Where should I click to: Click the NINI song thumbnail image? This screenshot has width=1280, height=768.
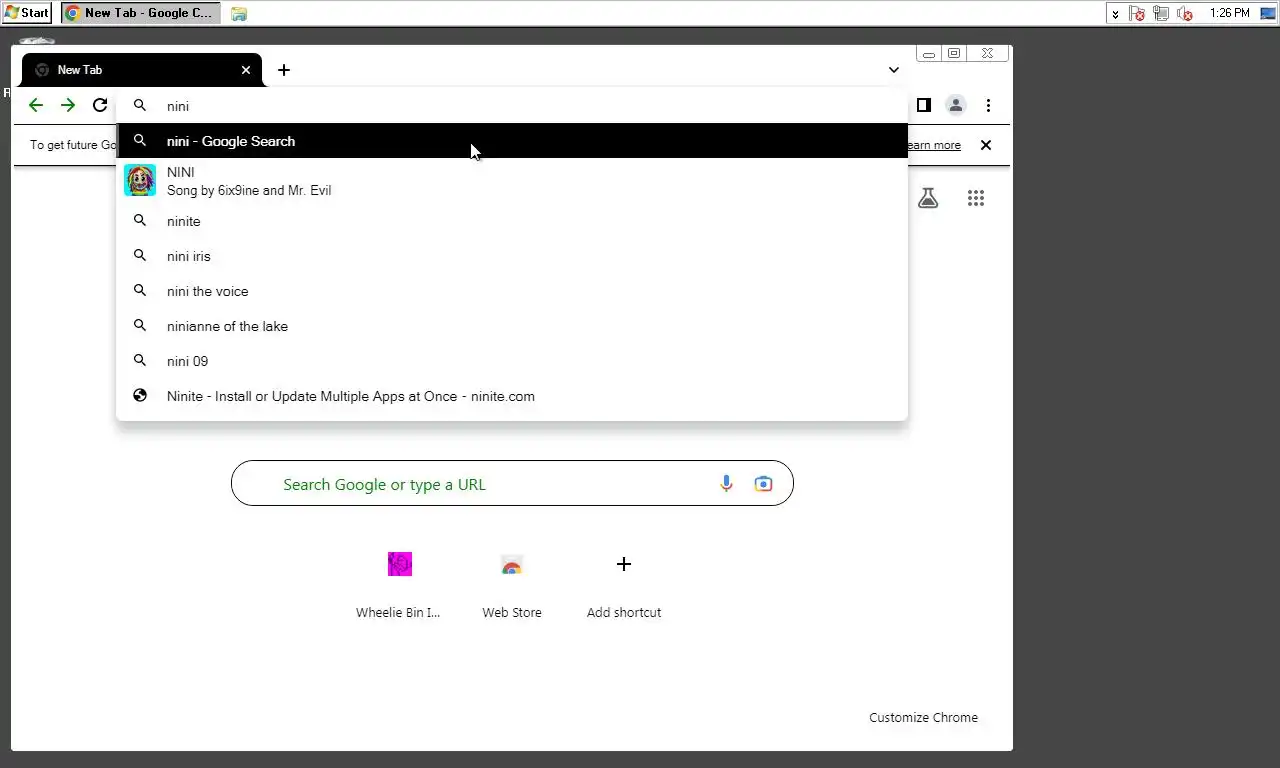click(x=140, y=181)
